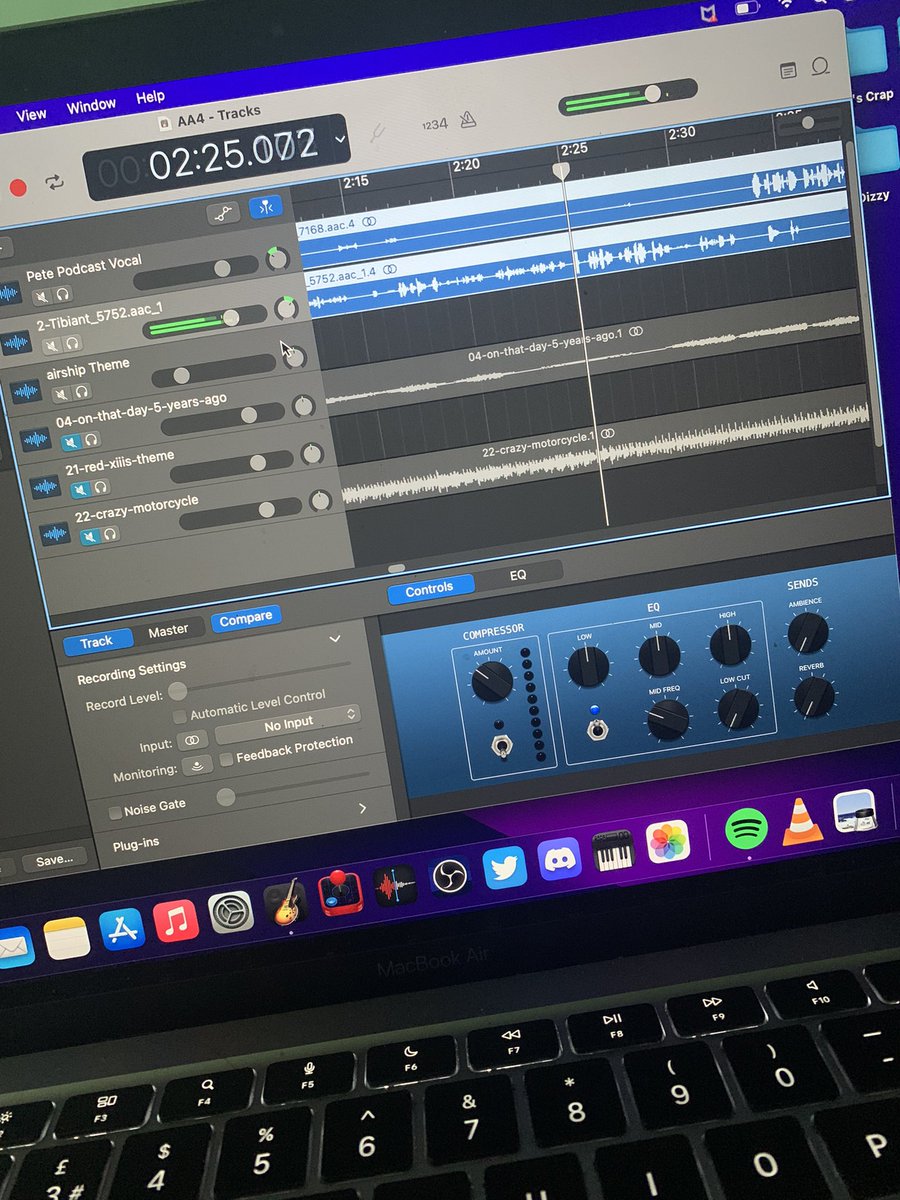Open the No Input dropdown
Viewport: 900px width, 1200px height.
pos(288,723)
